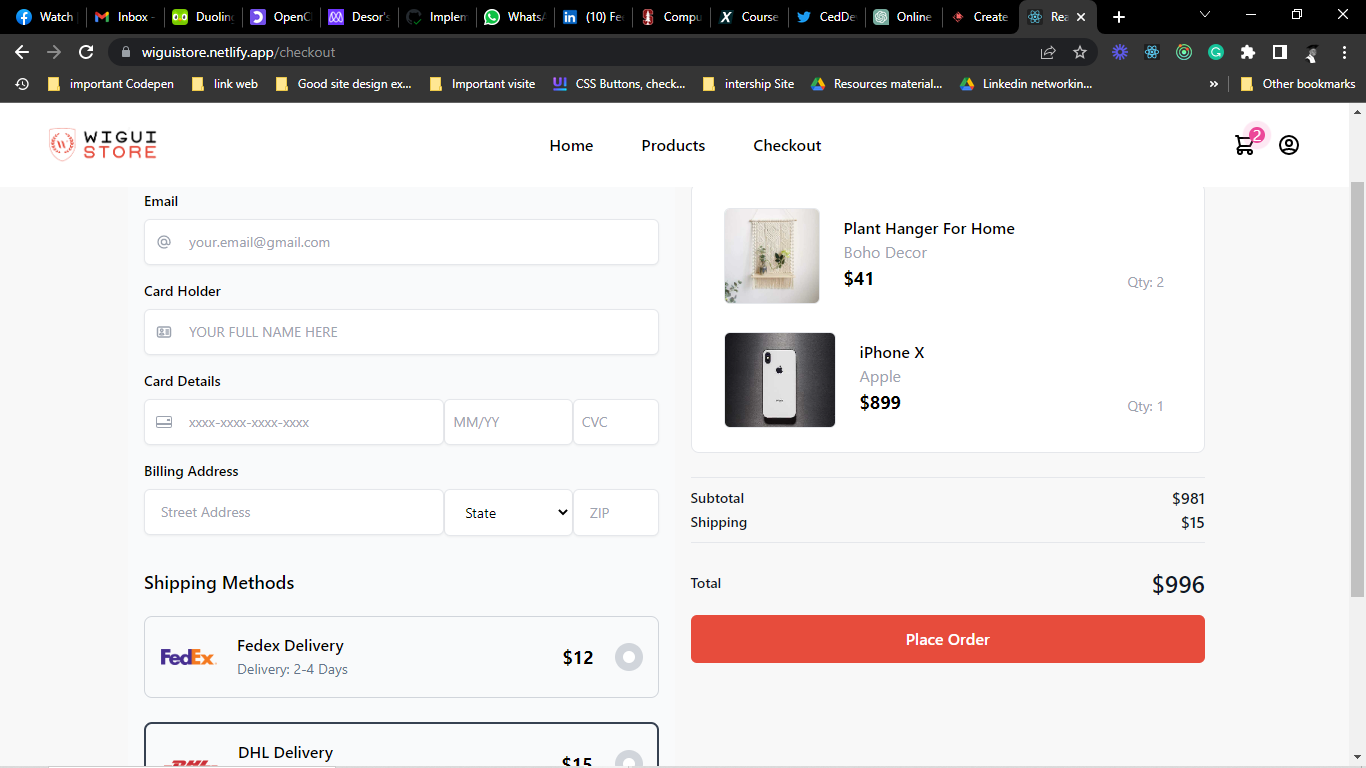The height and width of the screenshot is (768, 1366).
Task: Close the active React tab
Action: coord(1081,17)
